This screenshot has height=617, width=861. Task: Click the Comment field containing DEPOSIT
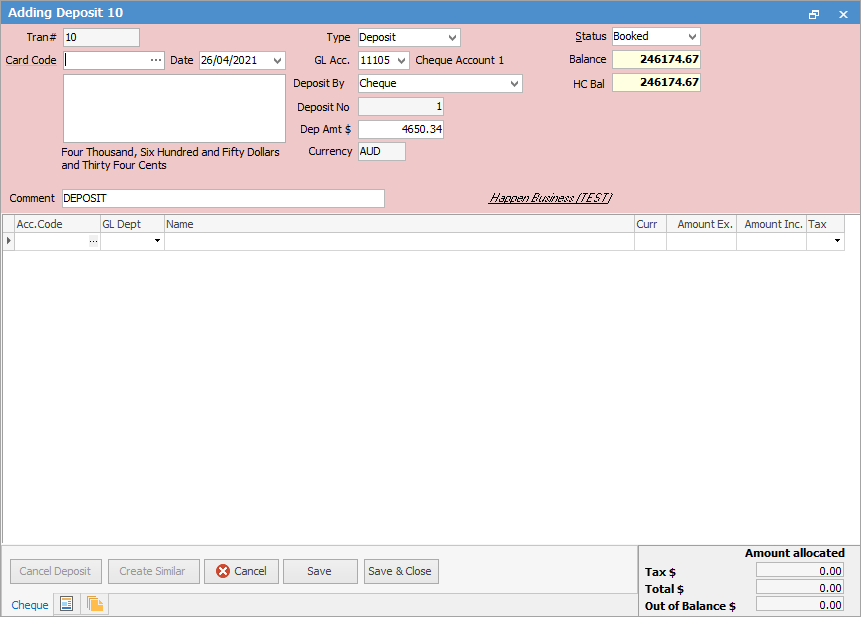[x=220, y=198]
